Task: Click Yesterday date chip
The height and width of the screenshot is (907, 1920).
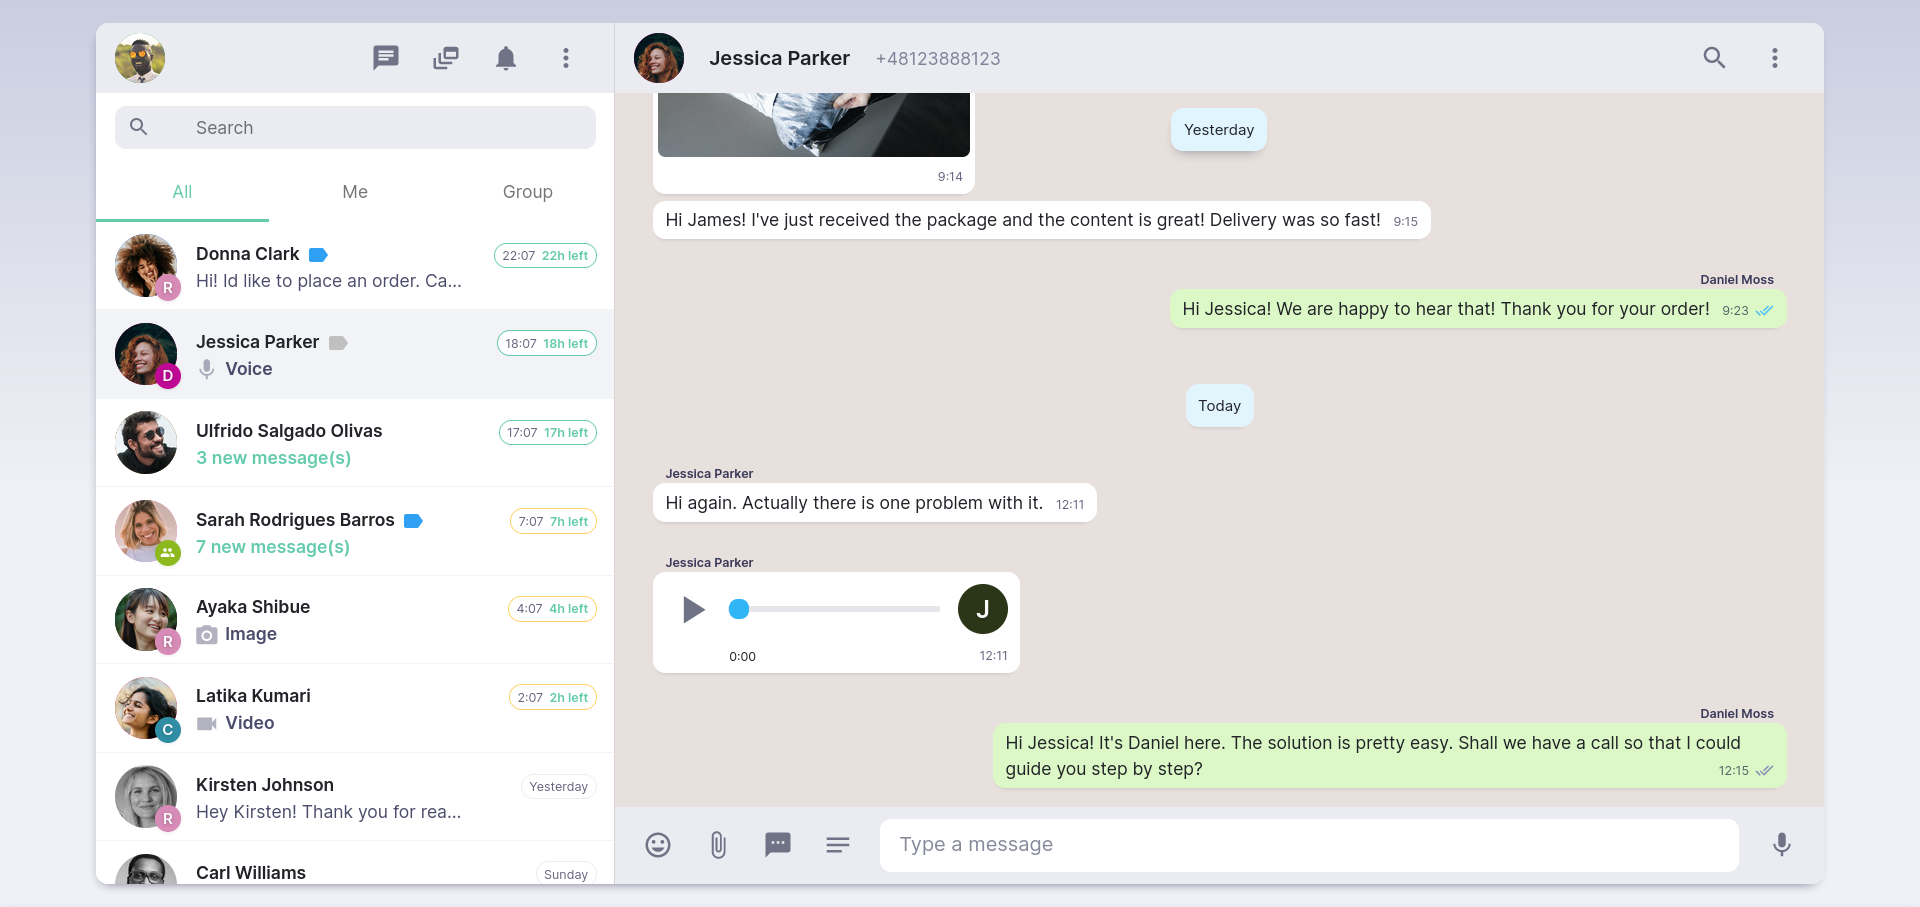Action: click(1219, 130)
